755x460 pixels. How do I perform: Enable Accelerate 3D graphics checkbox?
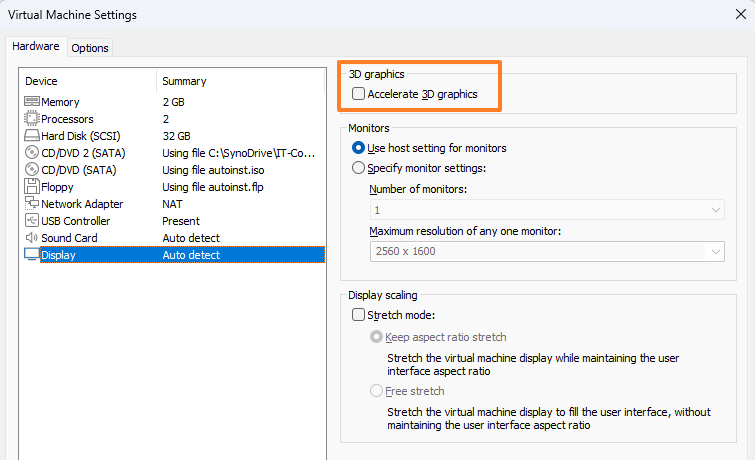tap(359, 94)
